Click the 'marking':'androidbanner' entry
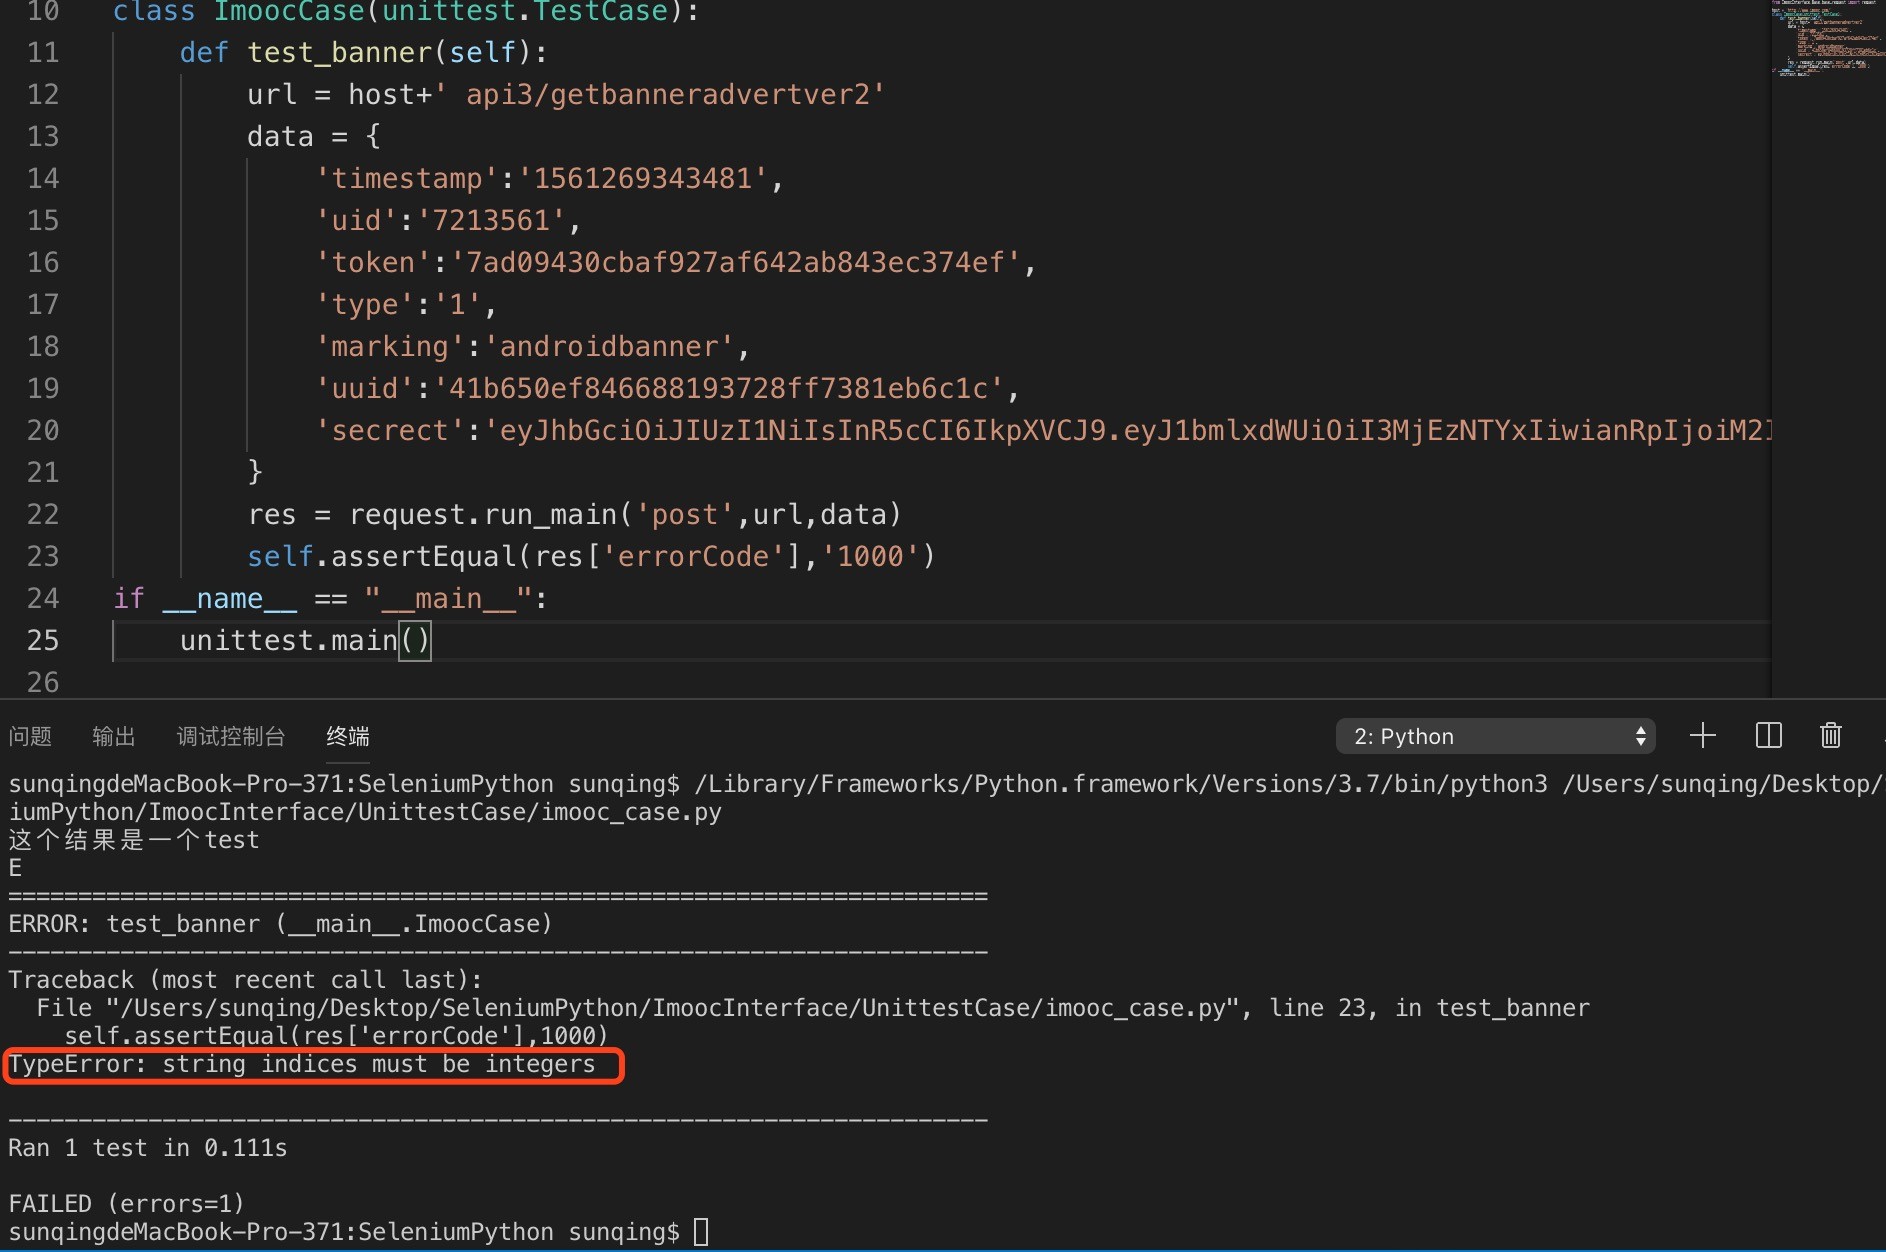The width and height of the screenshot is (1886, 1252). 532,346
